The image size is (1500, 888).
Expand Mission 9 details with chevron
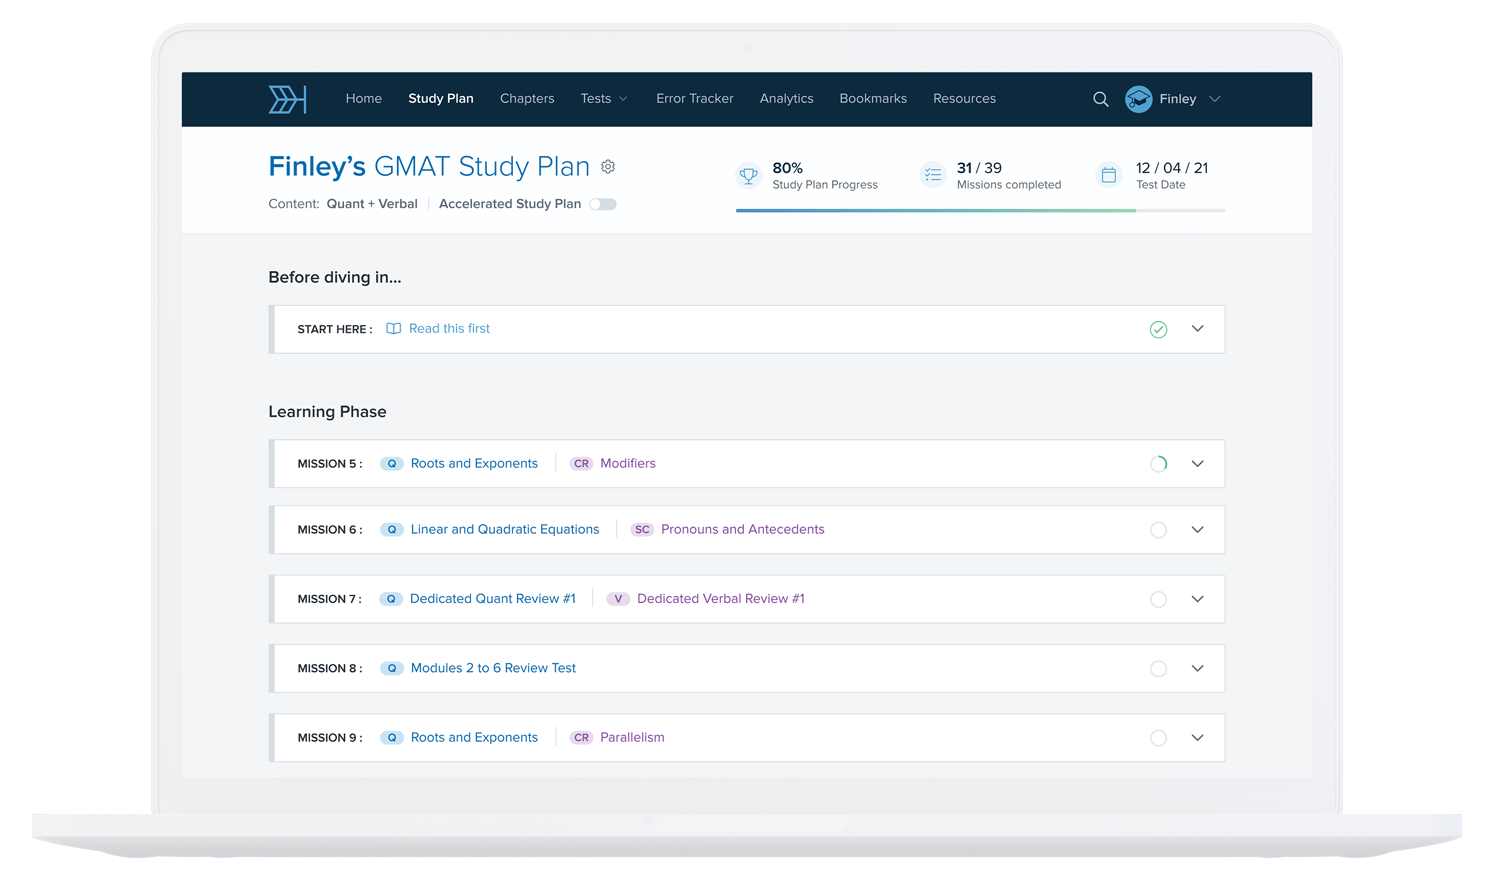[x=1197, y=738]
